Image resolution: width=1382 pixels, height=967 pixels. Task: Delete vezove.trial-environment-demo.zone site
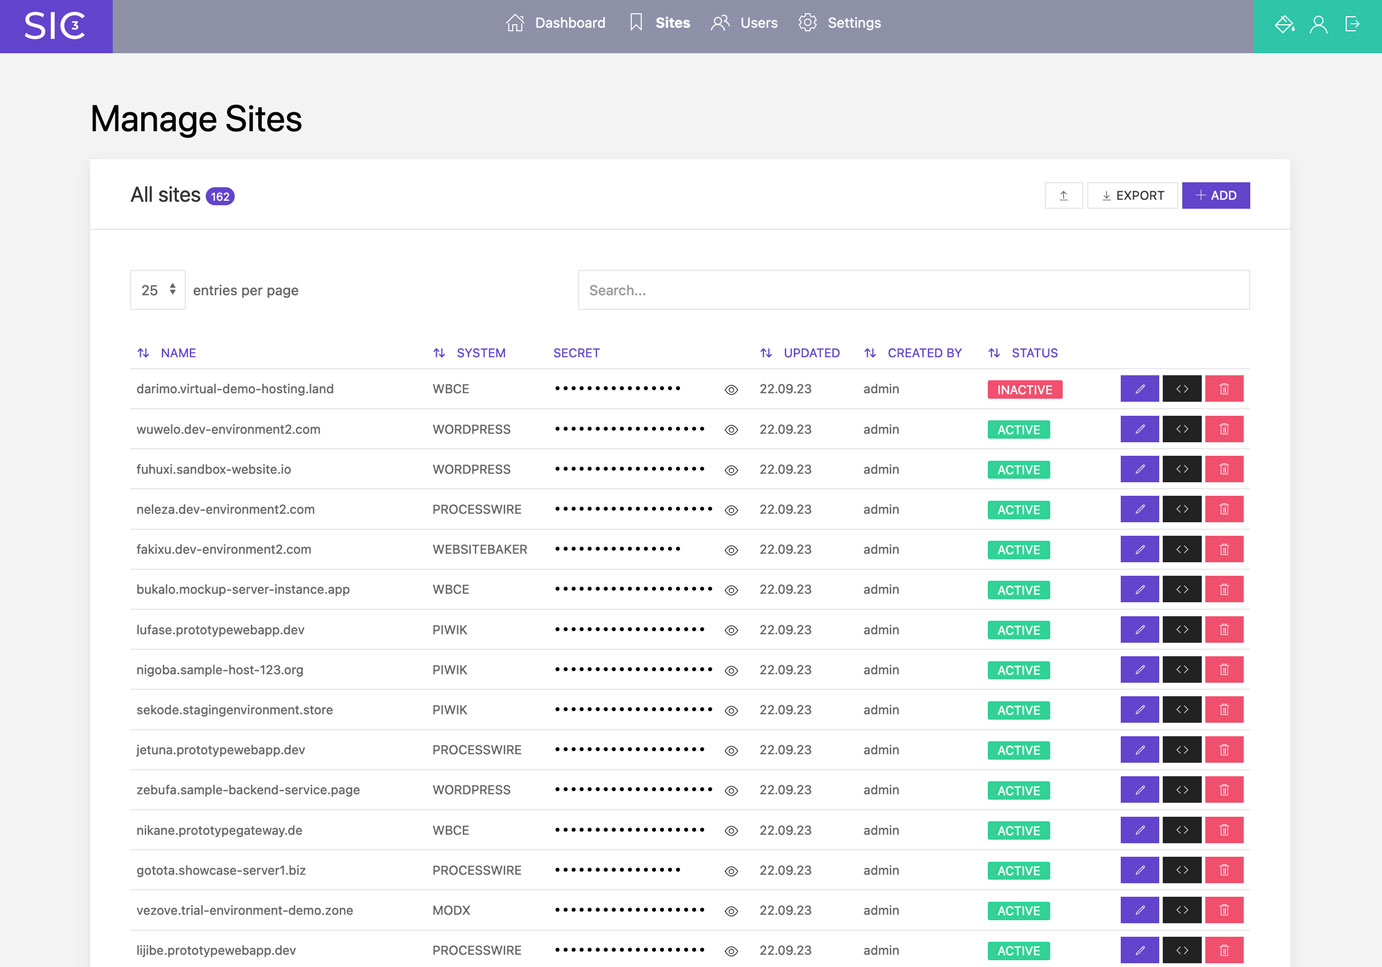(x=1224, y=910)
